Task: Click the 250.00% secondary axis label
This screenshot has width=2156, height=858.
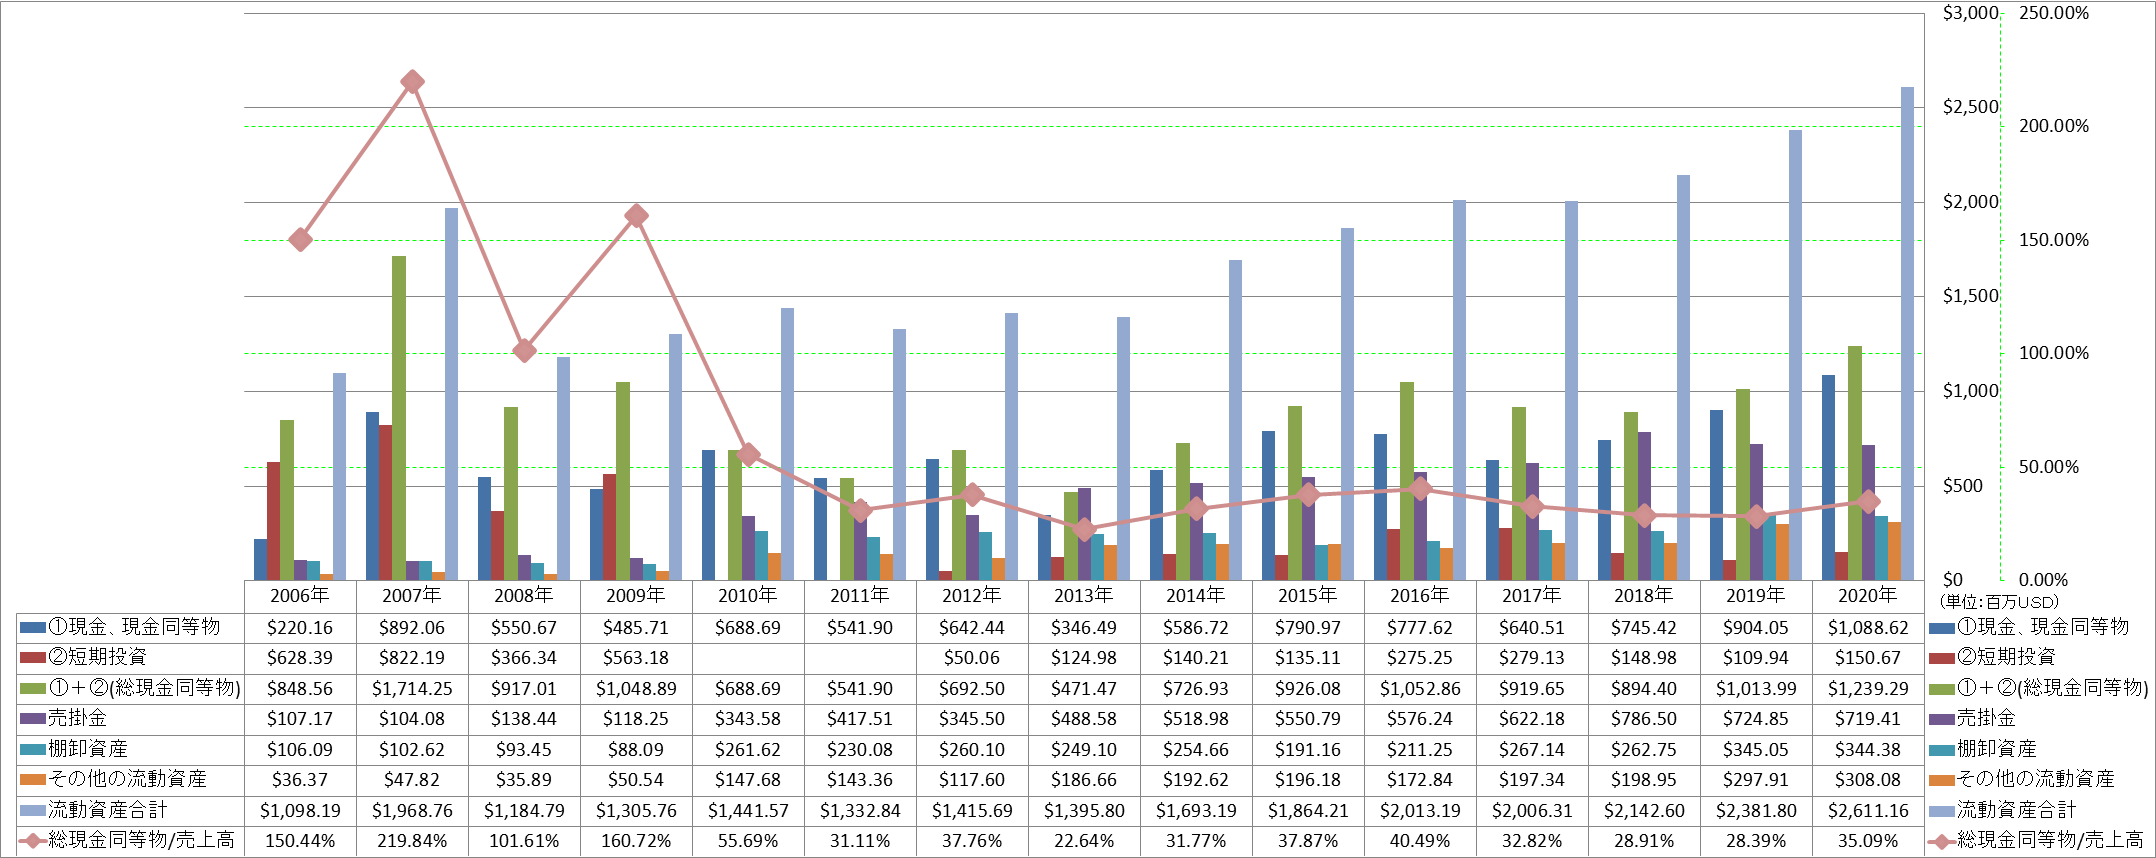Action: point(2054,13)
